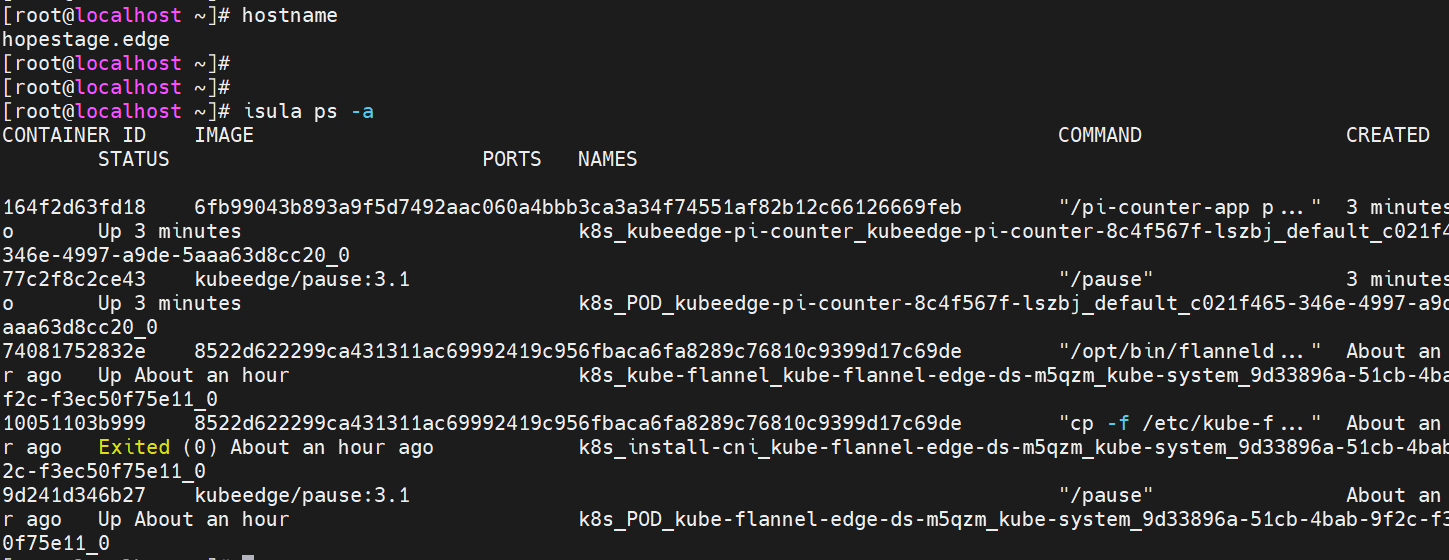This screenshot has height=560, width=1449.
Task: Click the "/opt/bin/flanneld..." command entry
Action: 1189,351
